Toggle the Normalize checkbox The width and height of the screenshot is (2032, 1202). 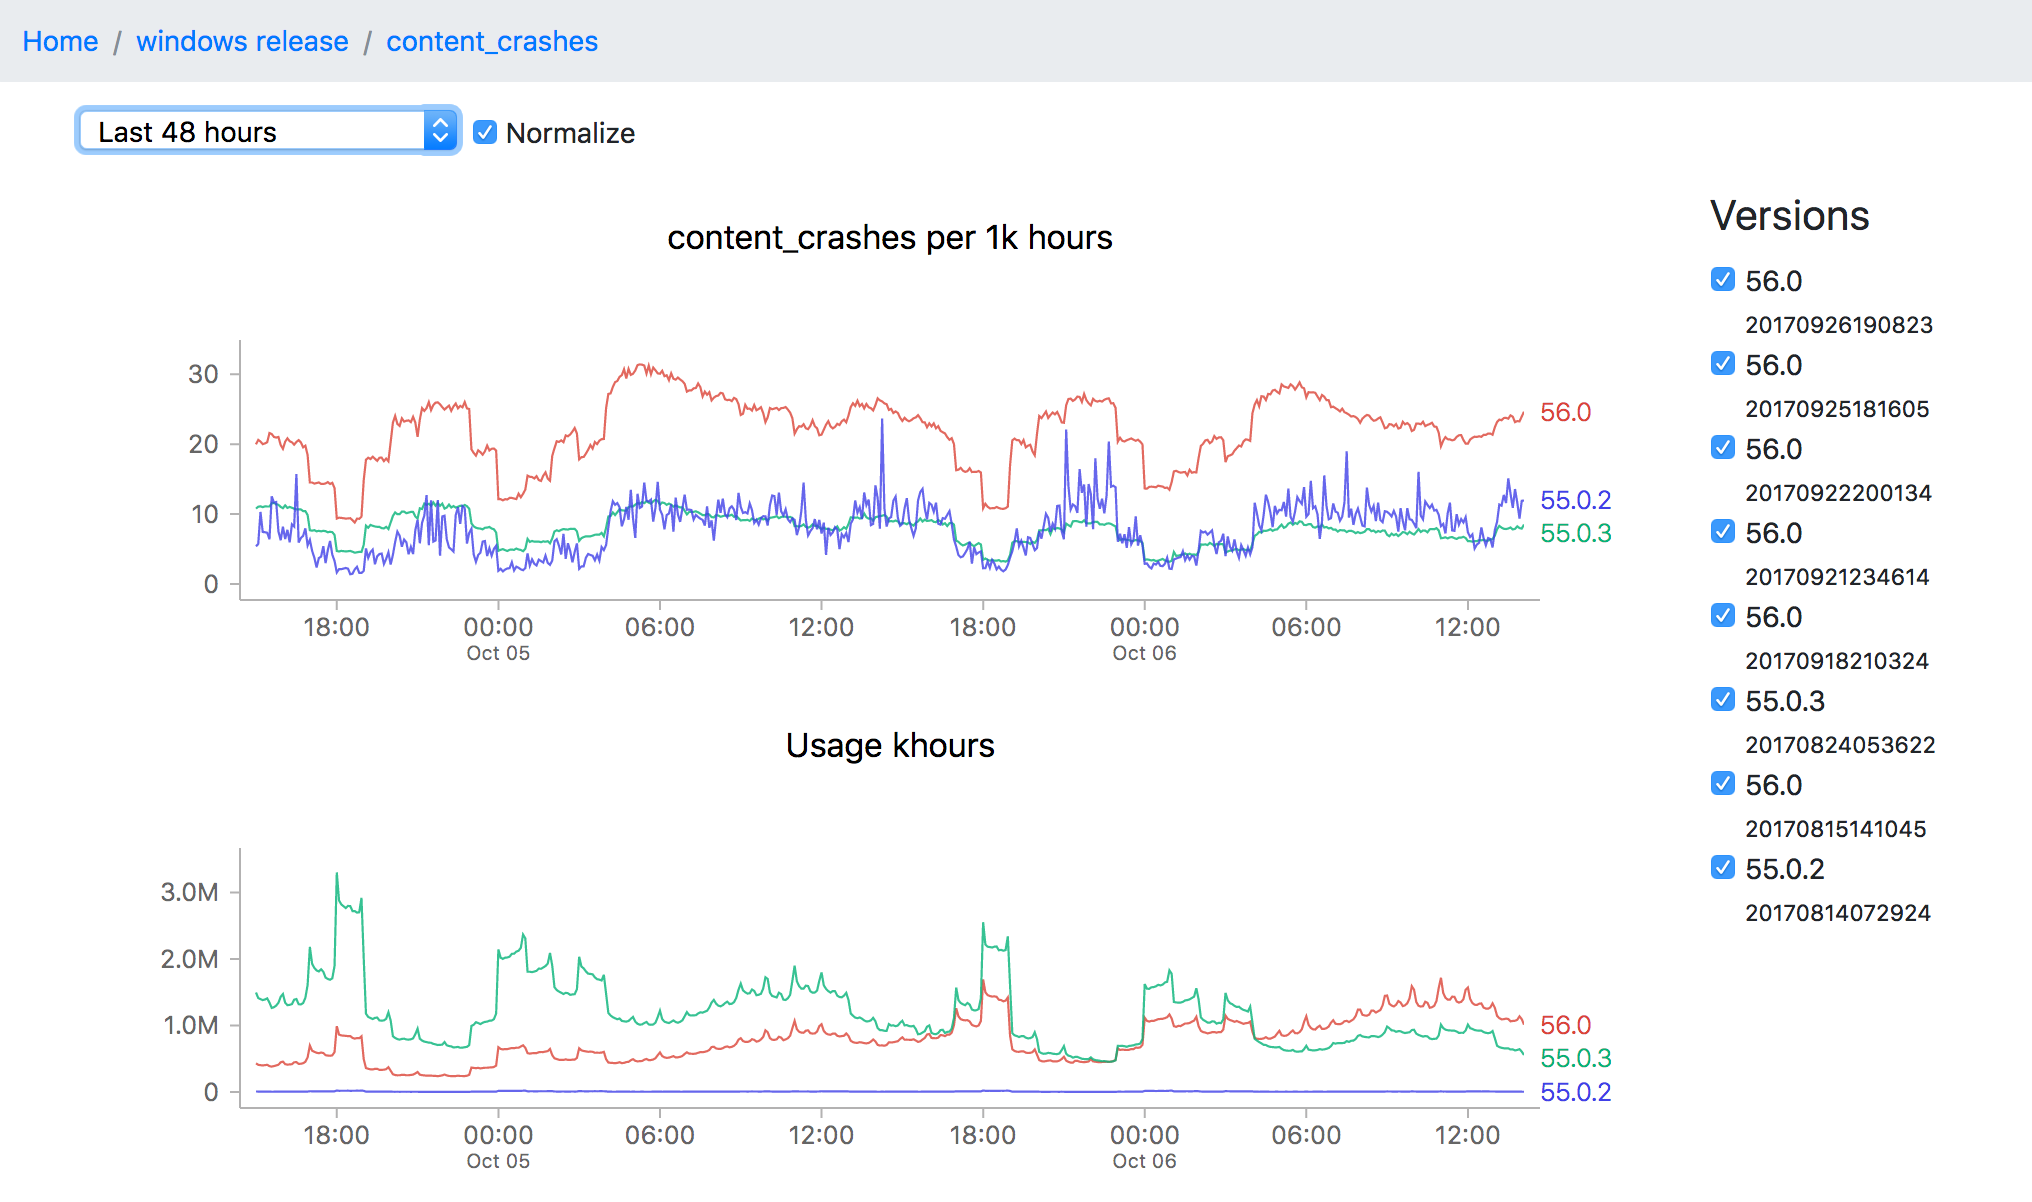485,132
